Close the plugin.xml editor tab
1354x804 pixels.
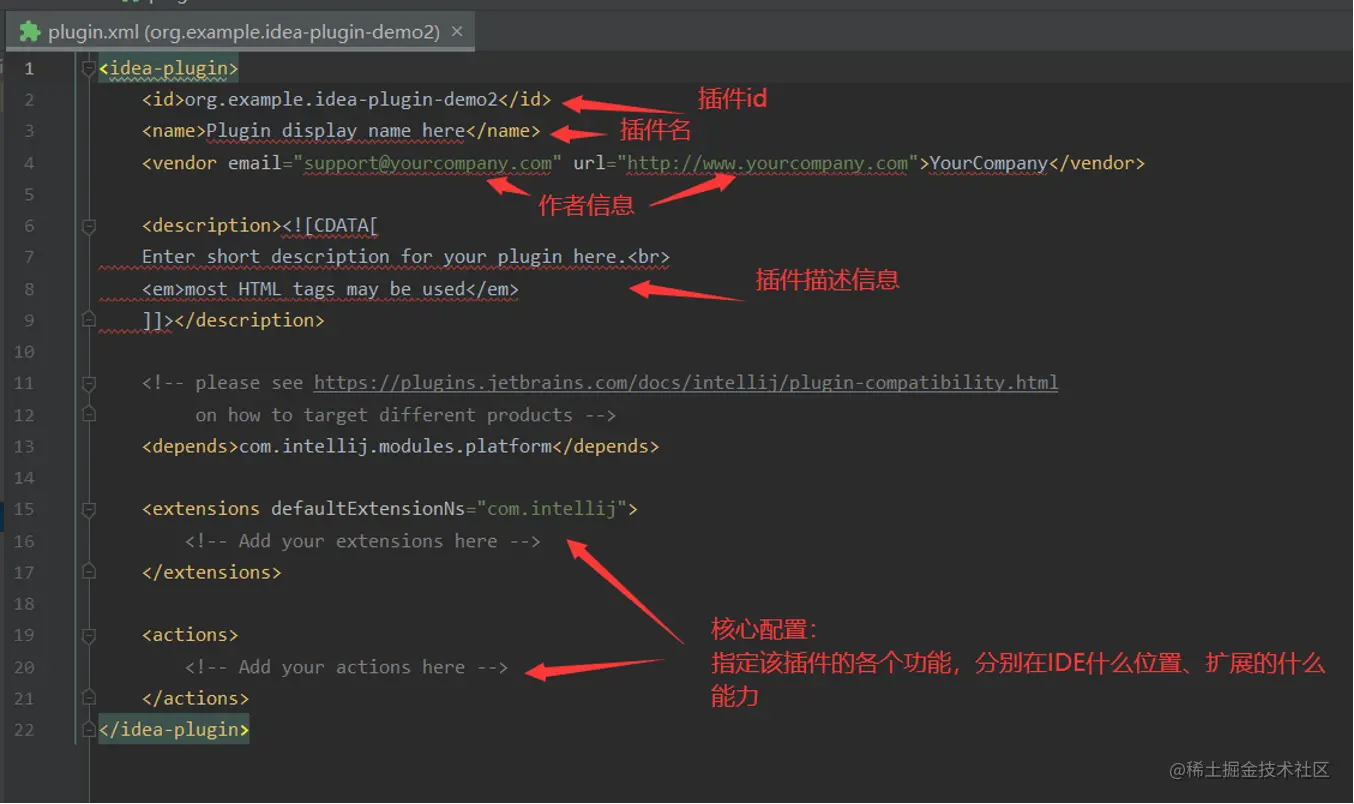[457, 32]
